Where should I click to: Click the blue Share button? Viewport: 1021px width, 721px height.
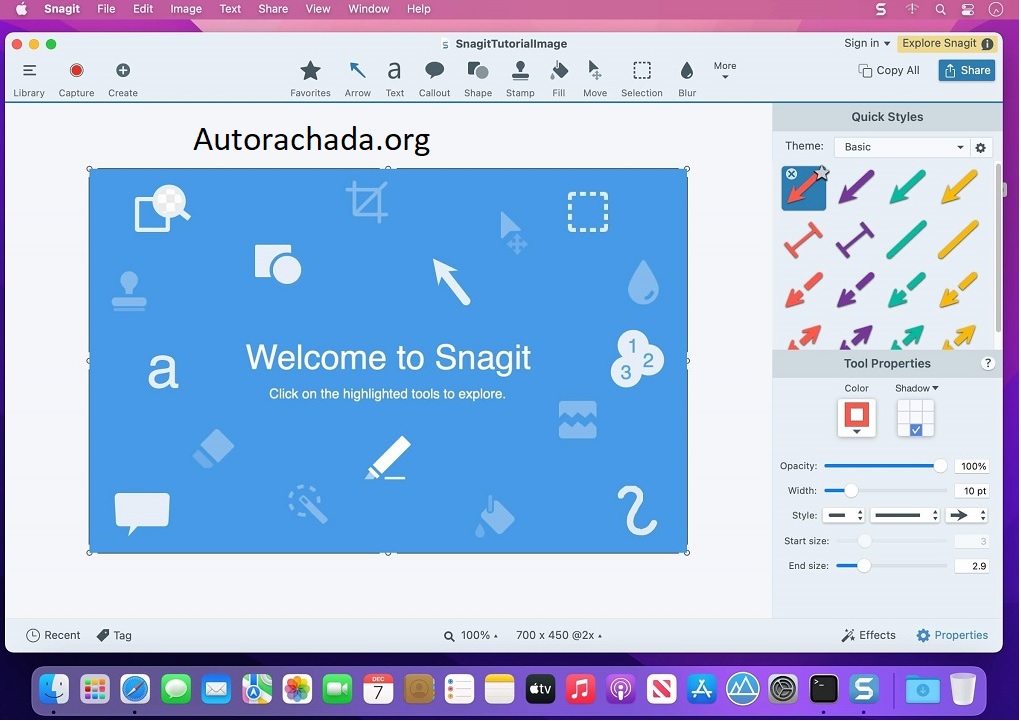[966, 70]
